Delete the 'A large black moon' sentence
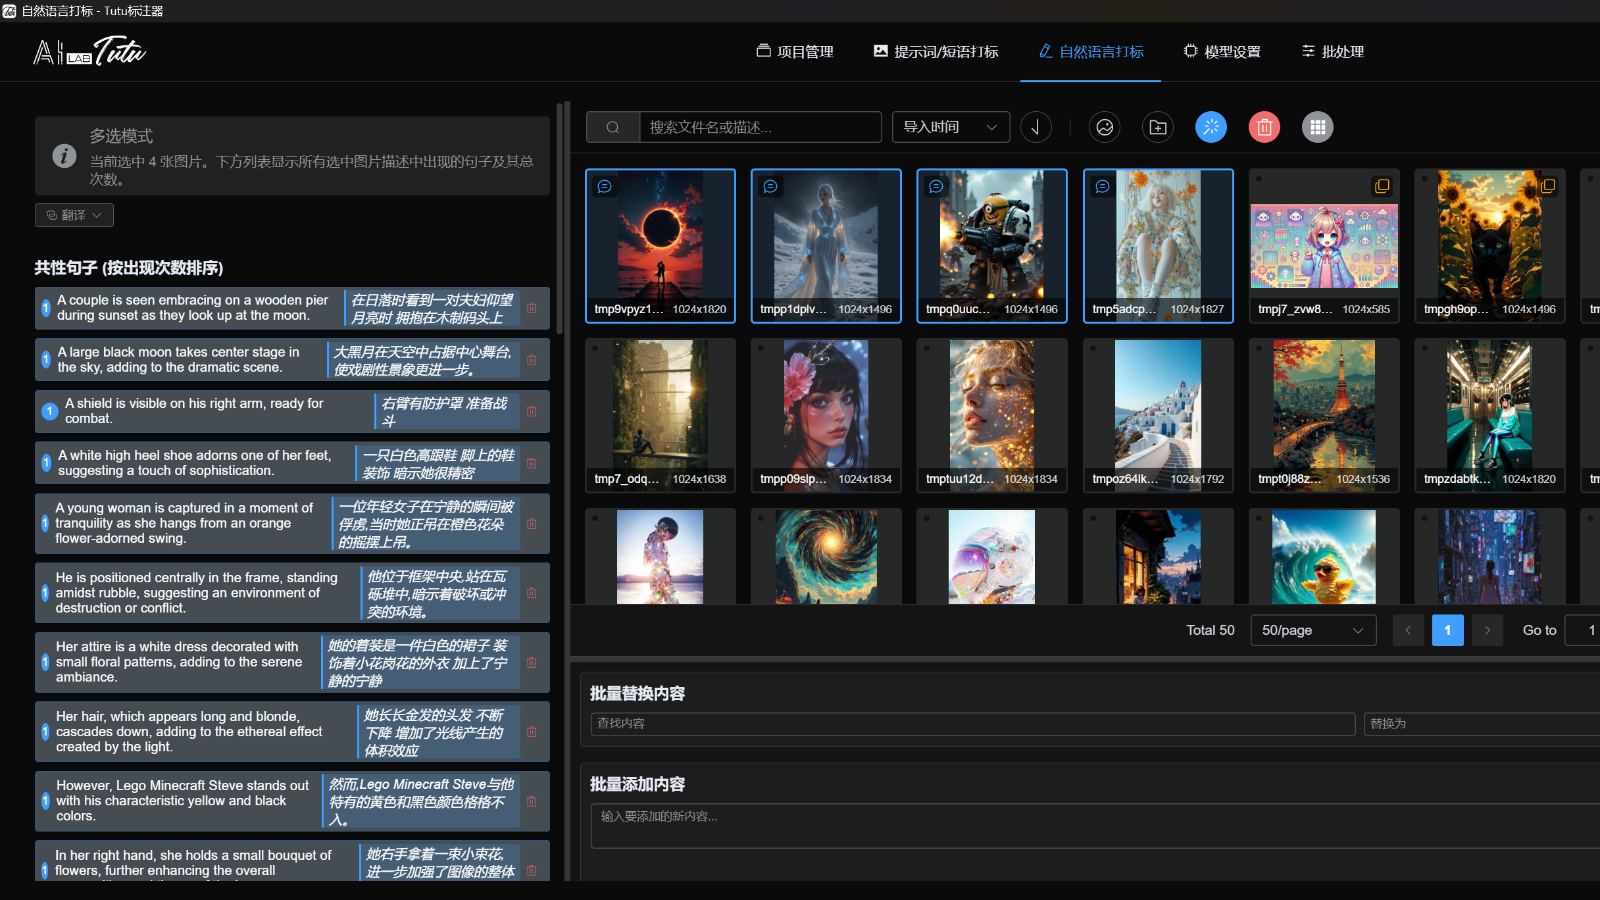This screenshot has width=1600, height=900. 532,360
